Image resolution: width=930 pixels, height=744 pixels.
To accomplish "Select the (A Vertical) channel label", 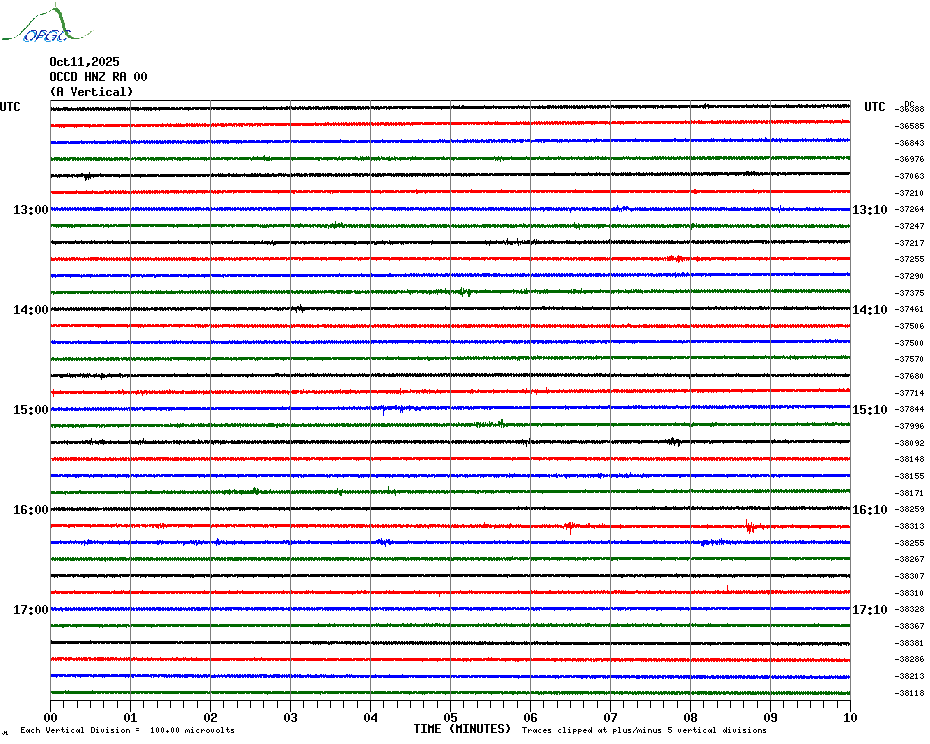I will pos(91,92).
